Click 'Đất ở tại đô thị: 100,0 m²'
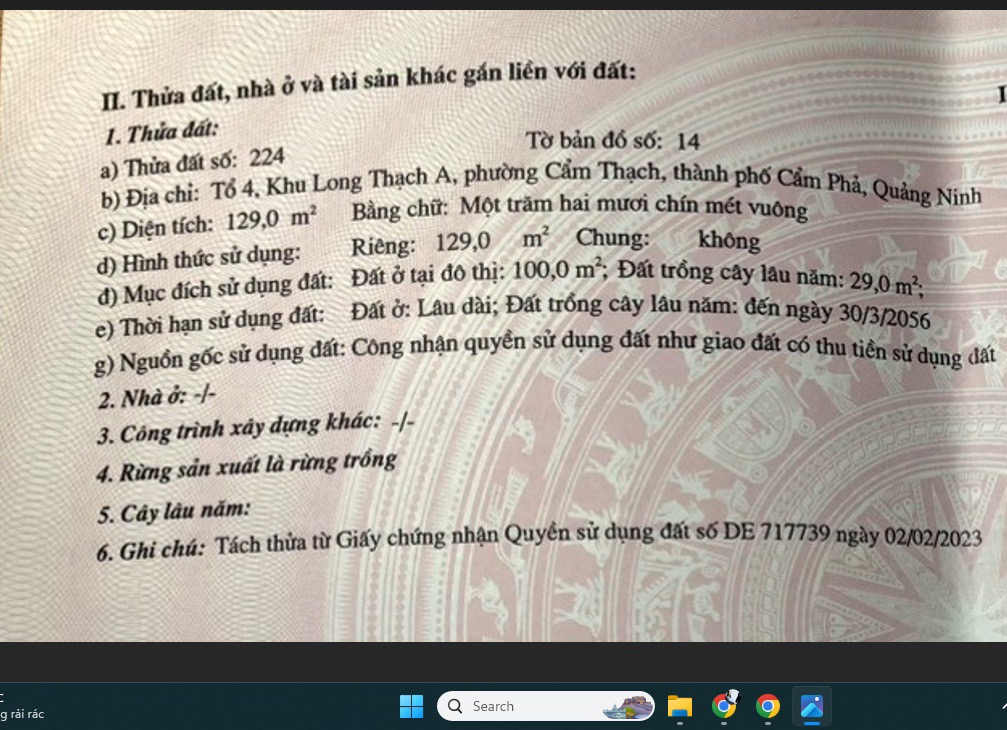The image size is (1007, 730). [477, 274]
